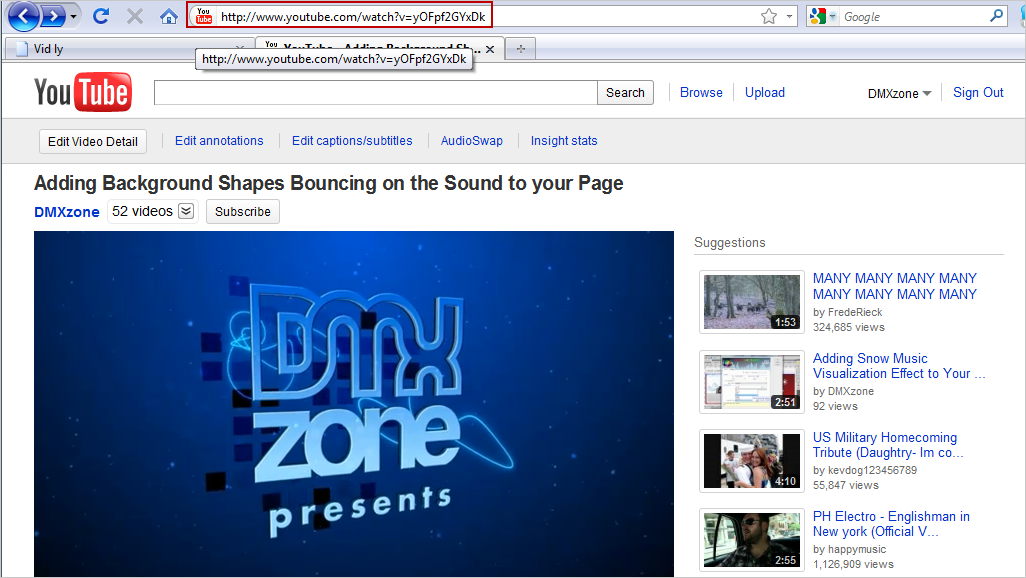The height and width of the screenshot is (578, 1026).
Task: Click the YouTube favicon in the address bar
Action: coord(204,16)
